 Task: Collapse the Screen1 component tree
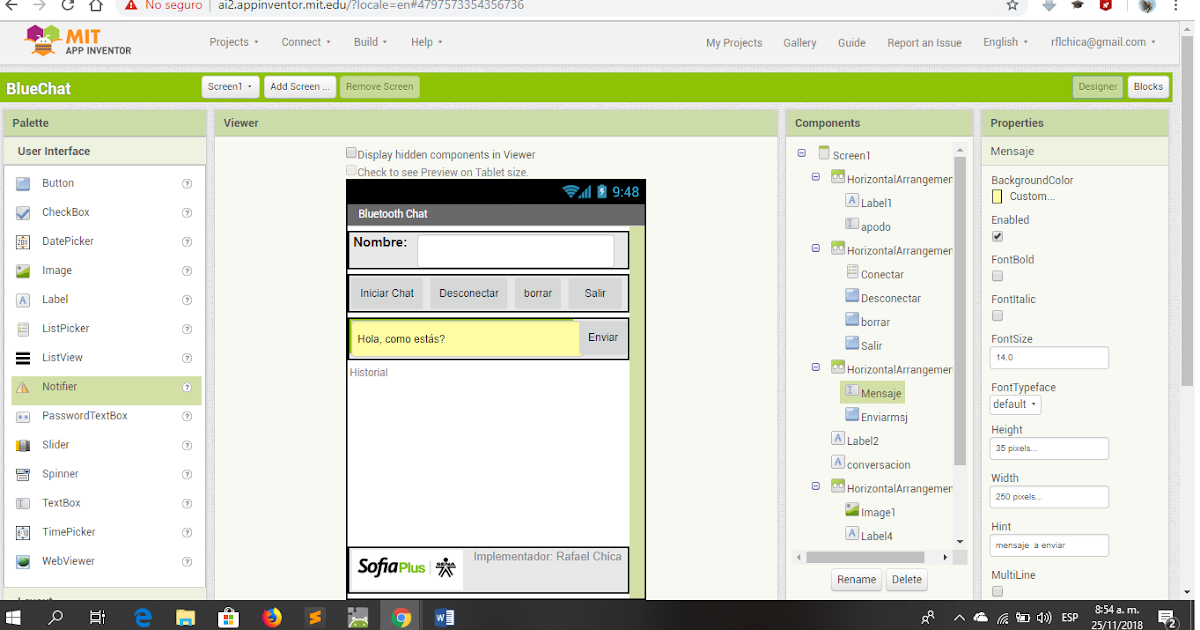tap(801, 153)
